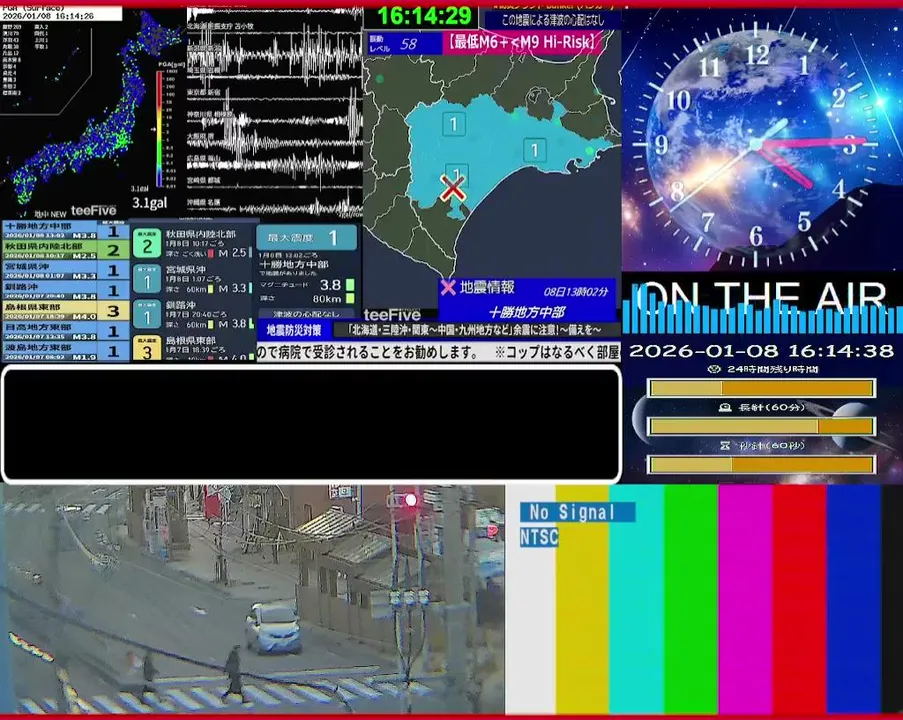Click the pink X icon beside 地震情報
The width and height of the screenshot is (903, 720).
coord(448,287)
